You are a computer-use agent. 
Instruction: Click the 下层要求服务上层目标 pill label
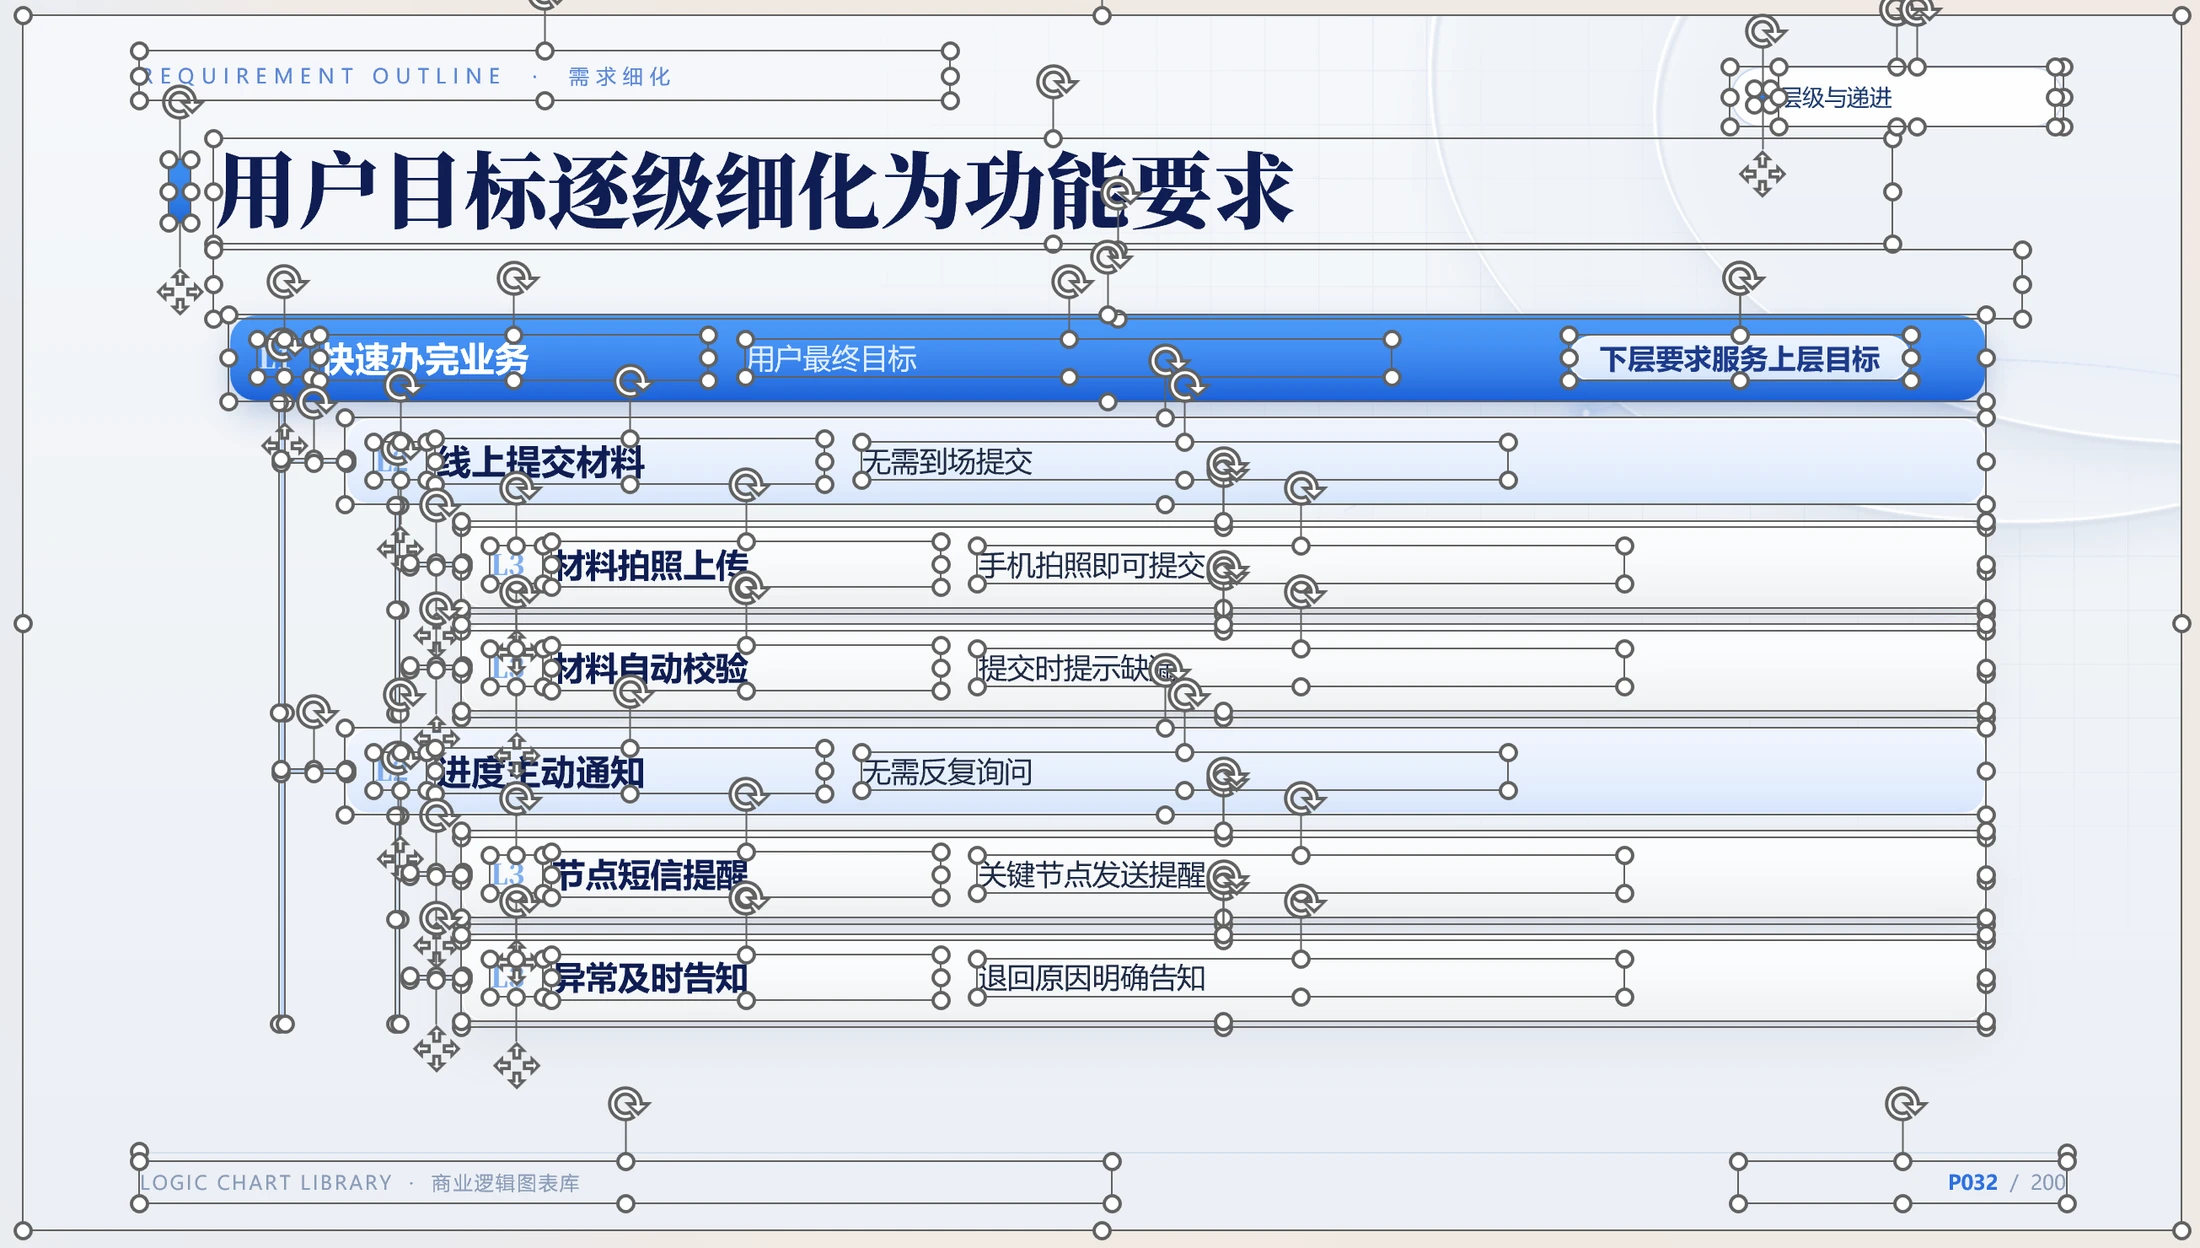tap(1739, 359)
